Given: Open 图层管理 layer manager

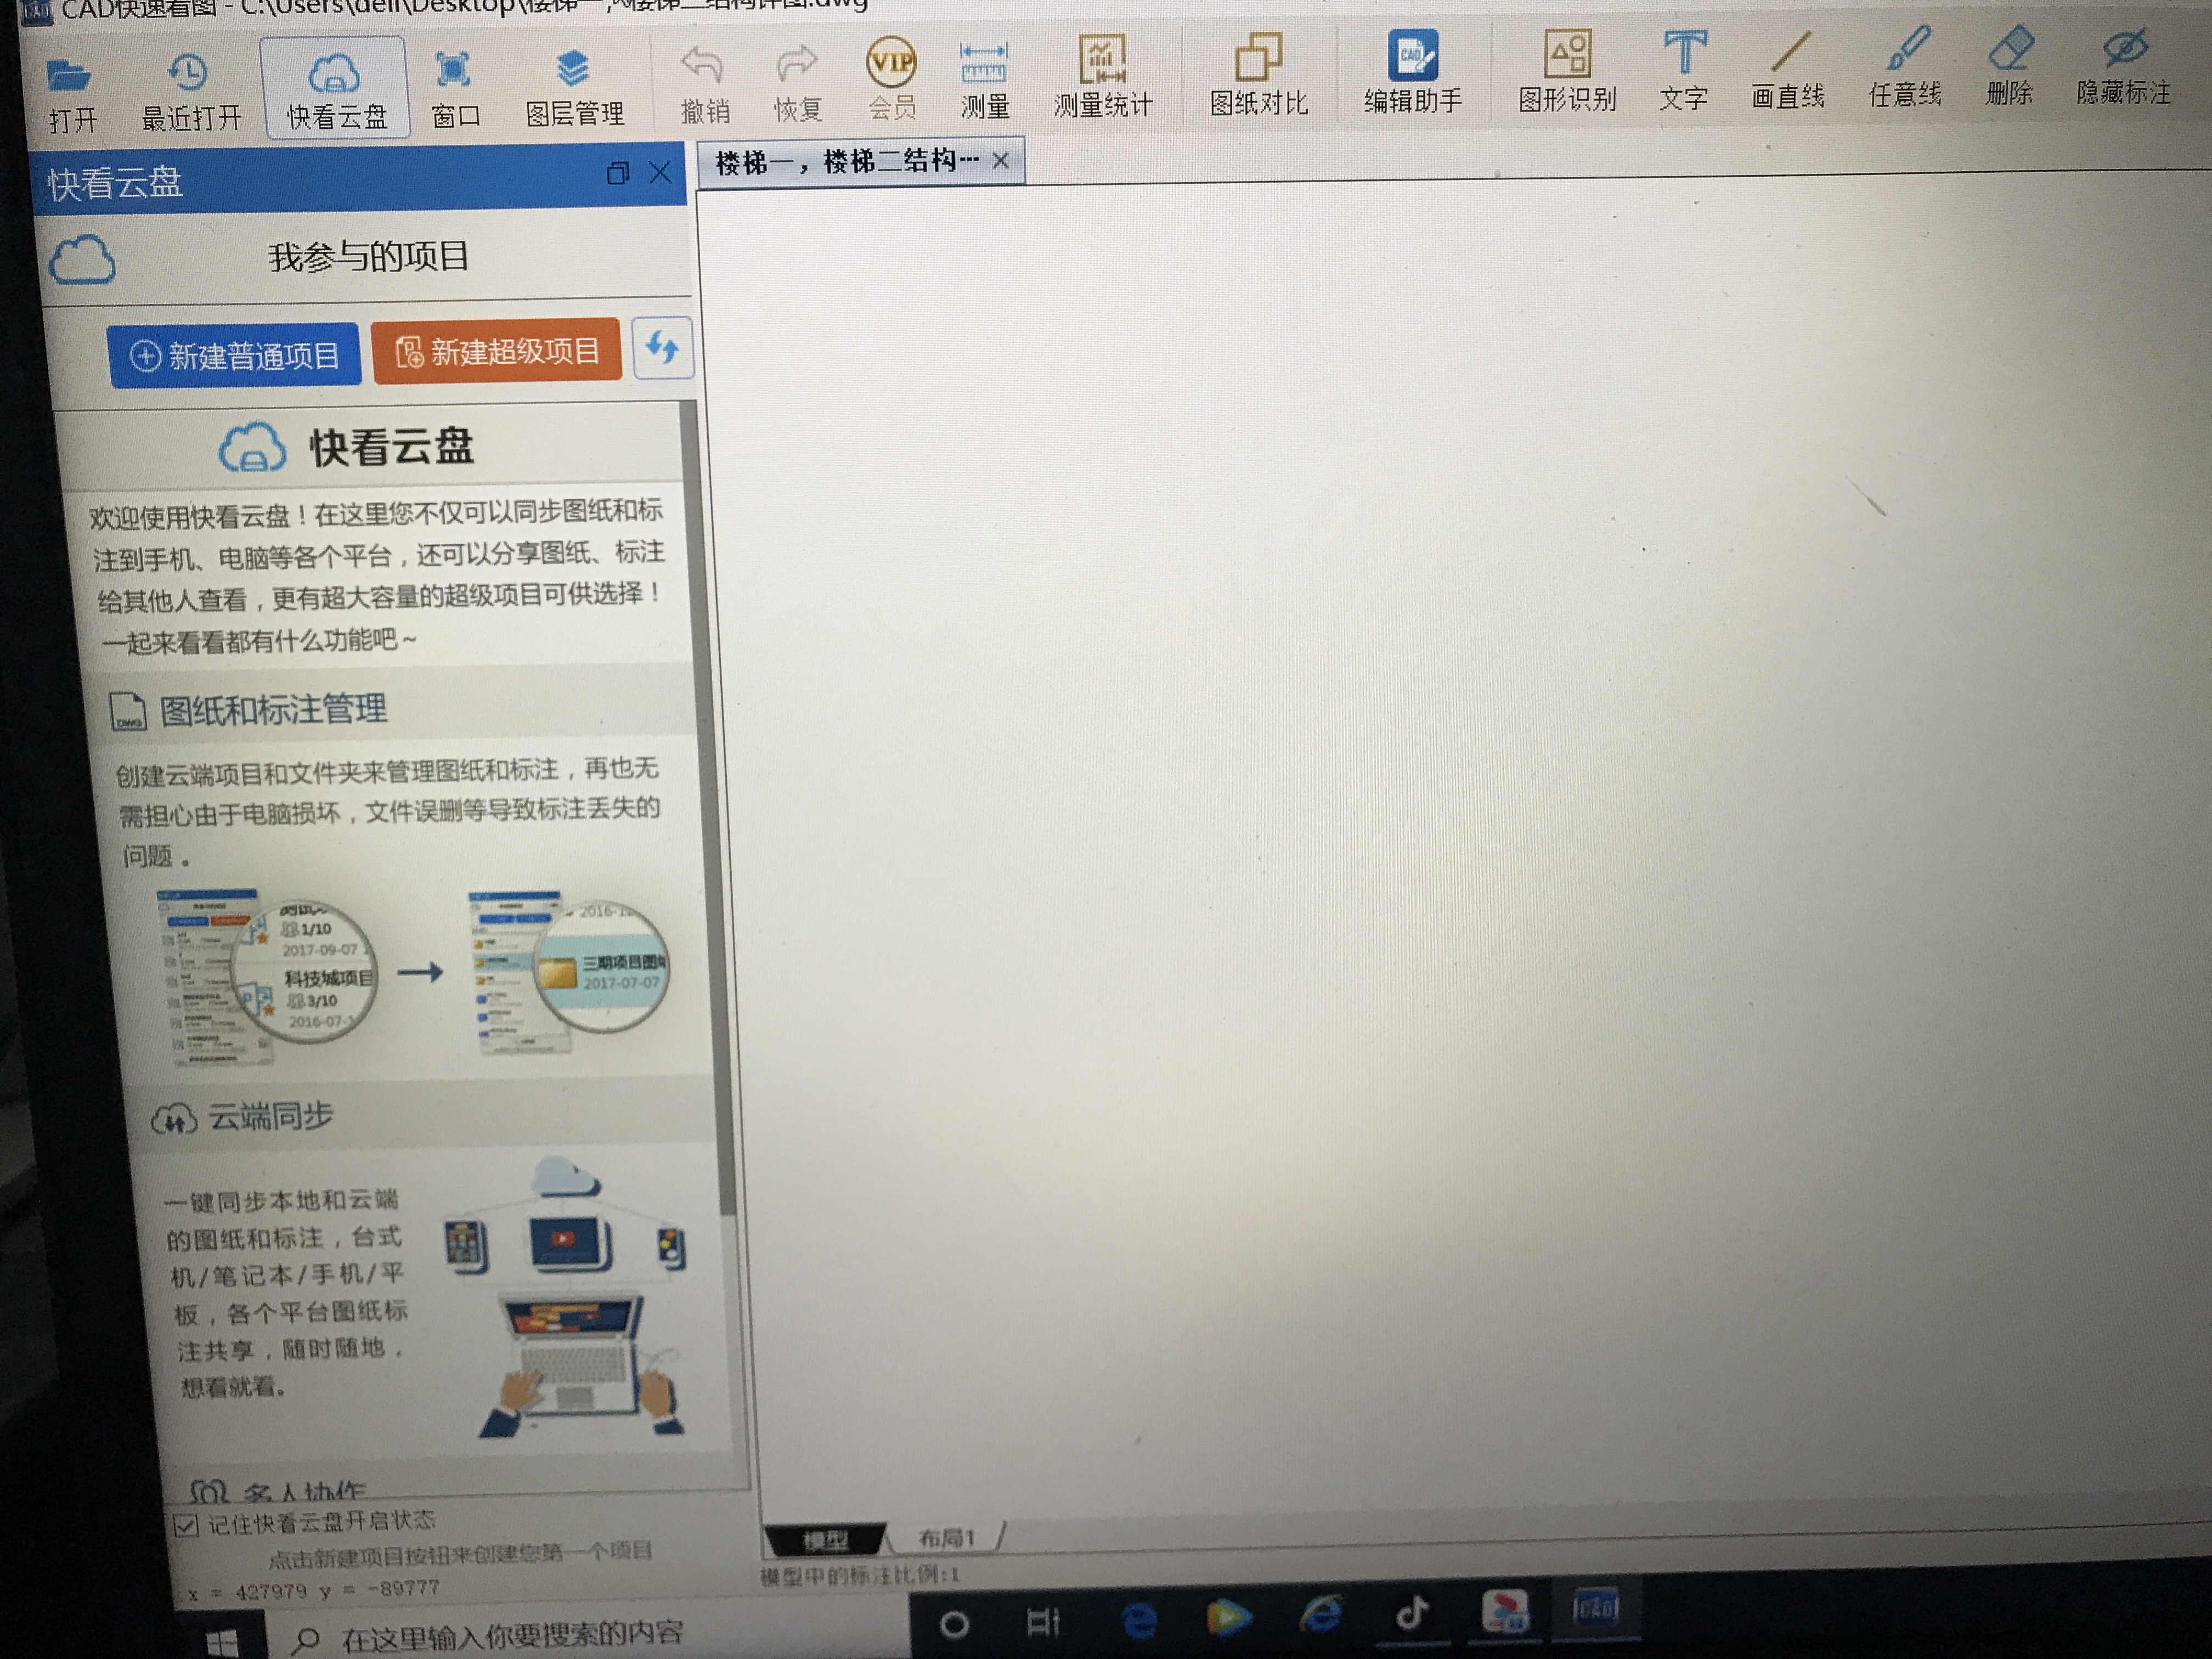Looking at the screenshot, I should point(574,88).
